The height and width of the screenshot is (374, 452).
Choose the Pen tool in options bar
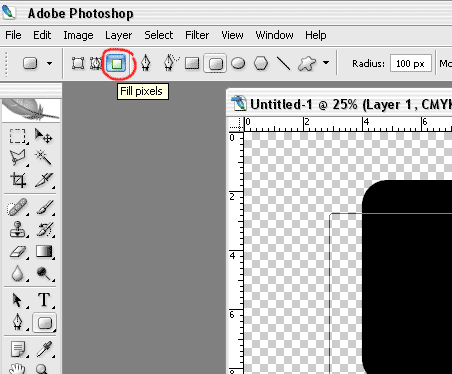(x=145, y=63)
